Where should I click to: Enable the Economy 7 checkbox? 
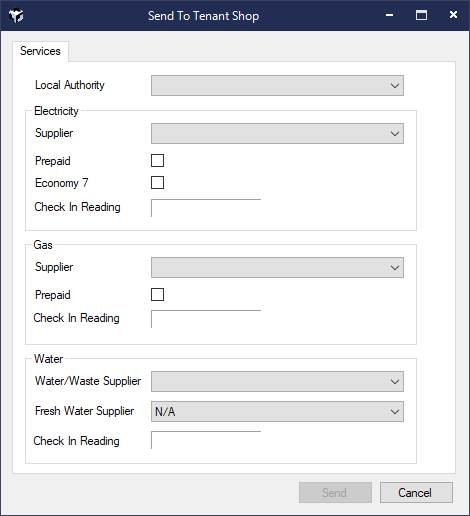[x=157, y=183]
